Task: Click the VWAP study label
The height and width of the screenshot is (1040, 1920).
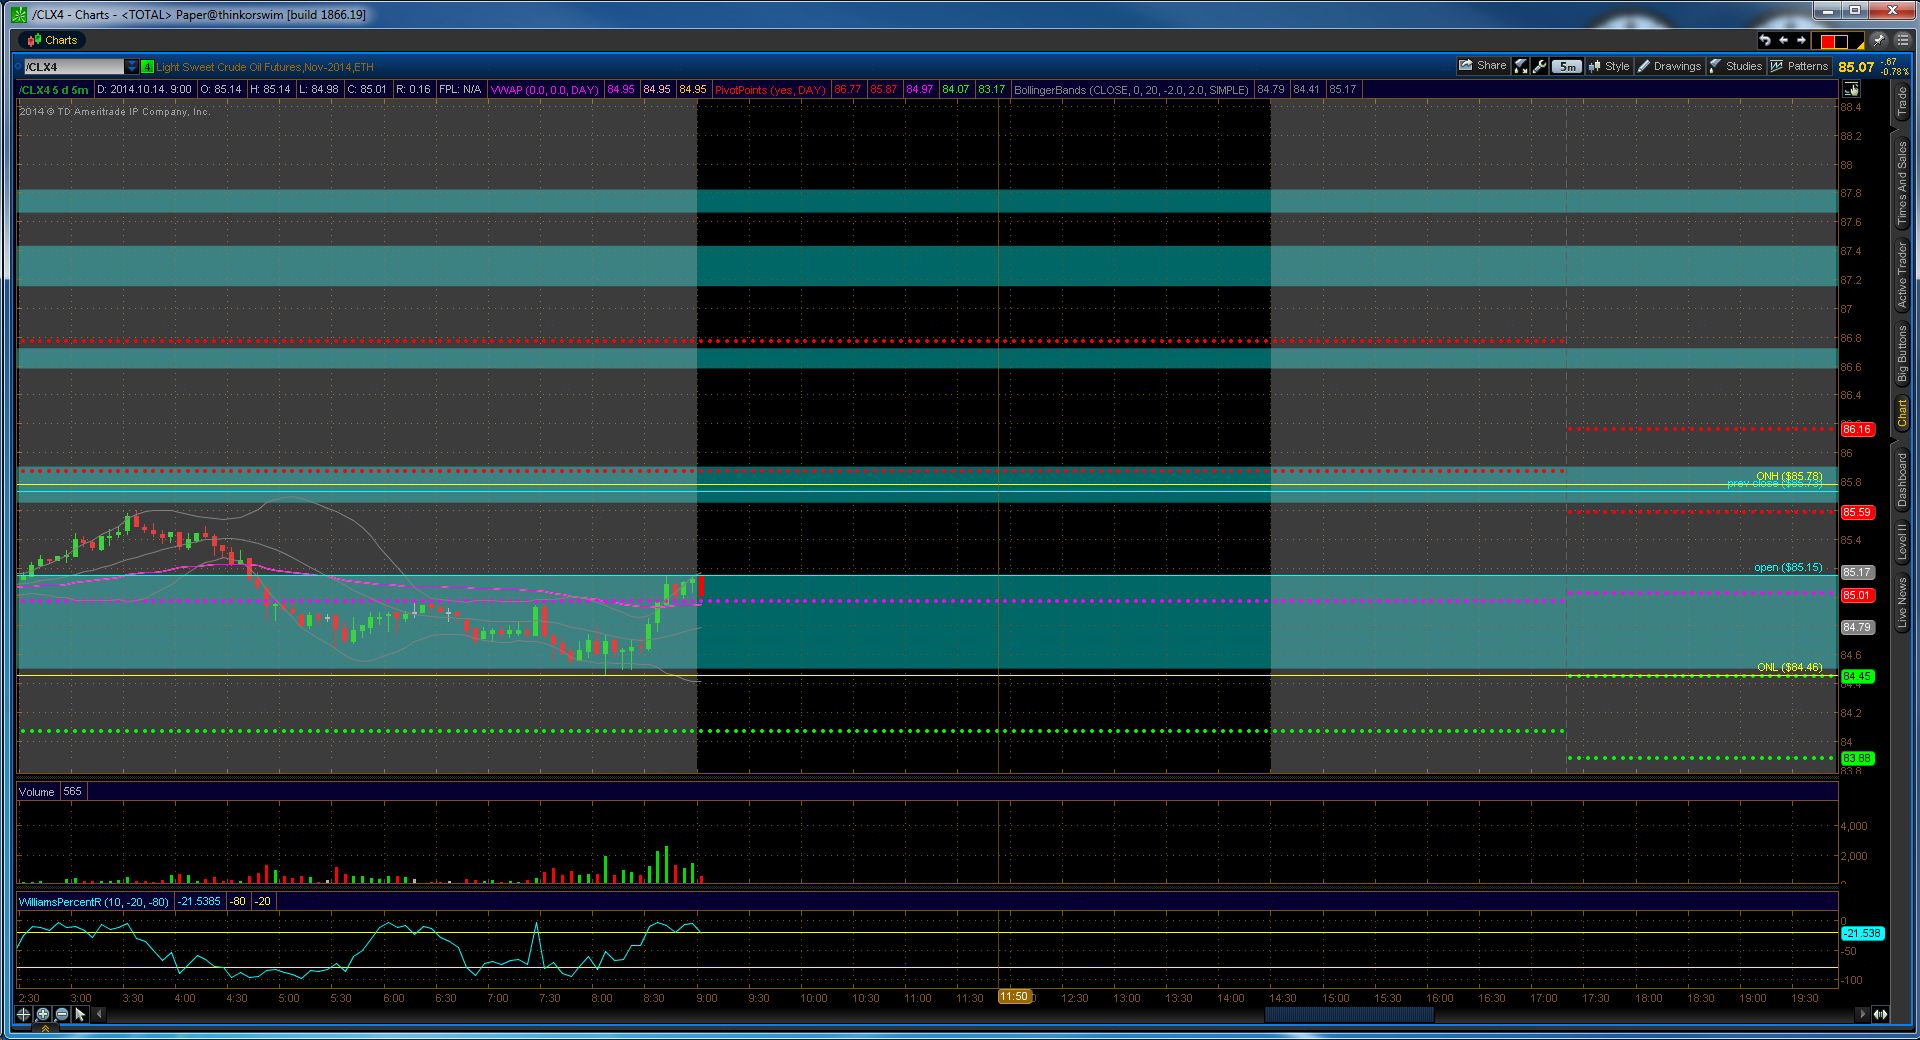Action: click(x=545, y=90)
